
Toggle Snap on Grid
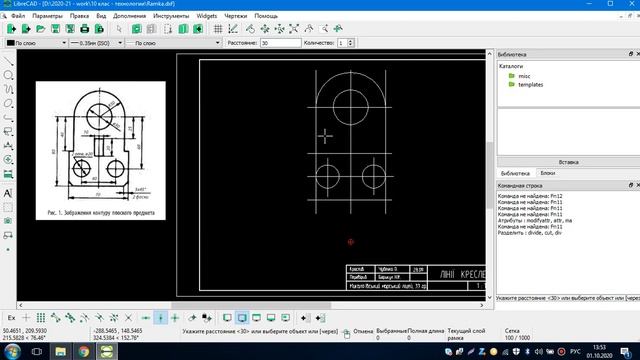click(40, 318)
